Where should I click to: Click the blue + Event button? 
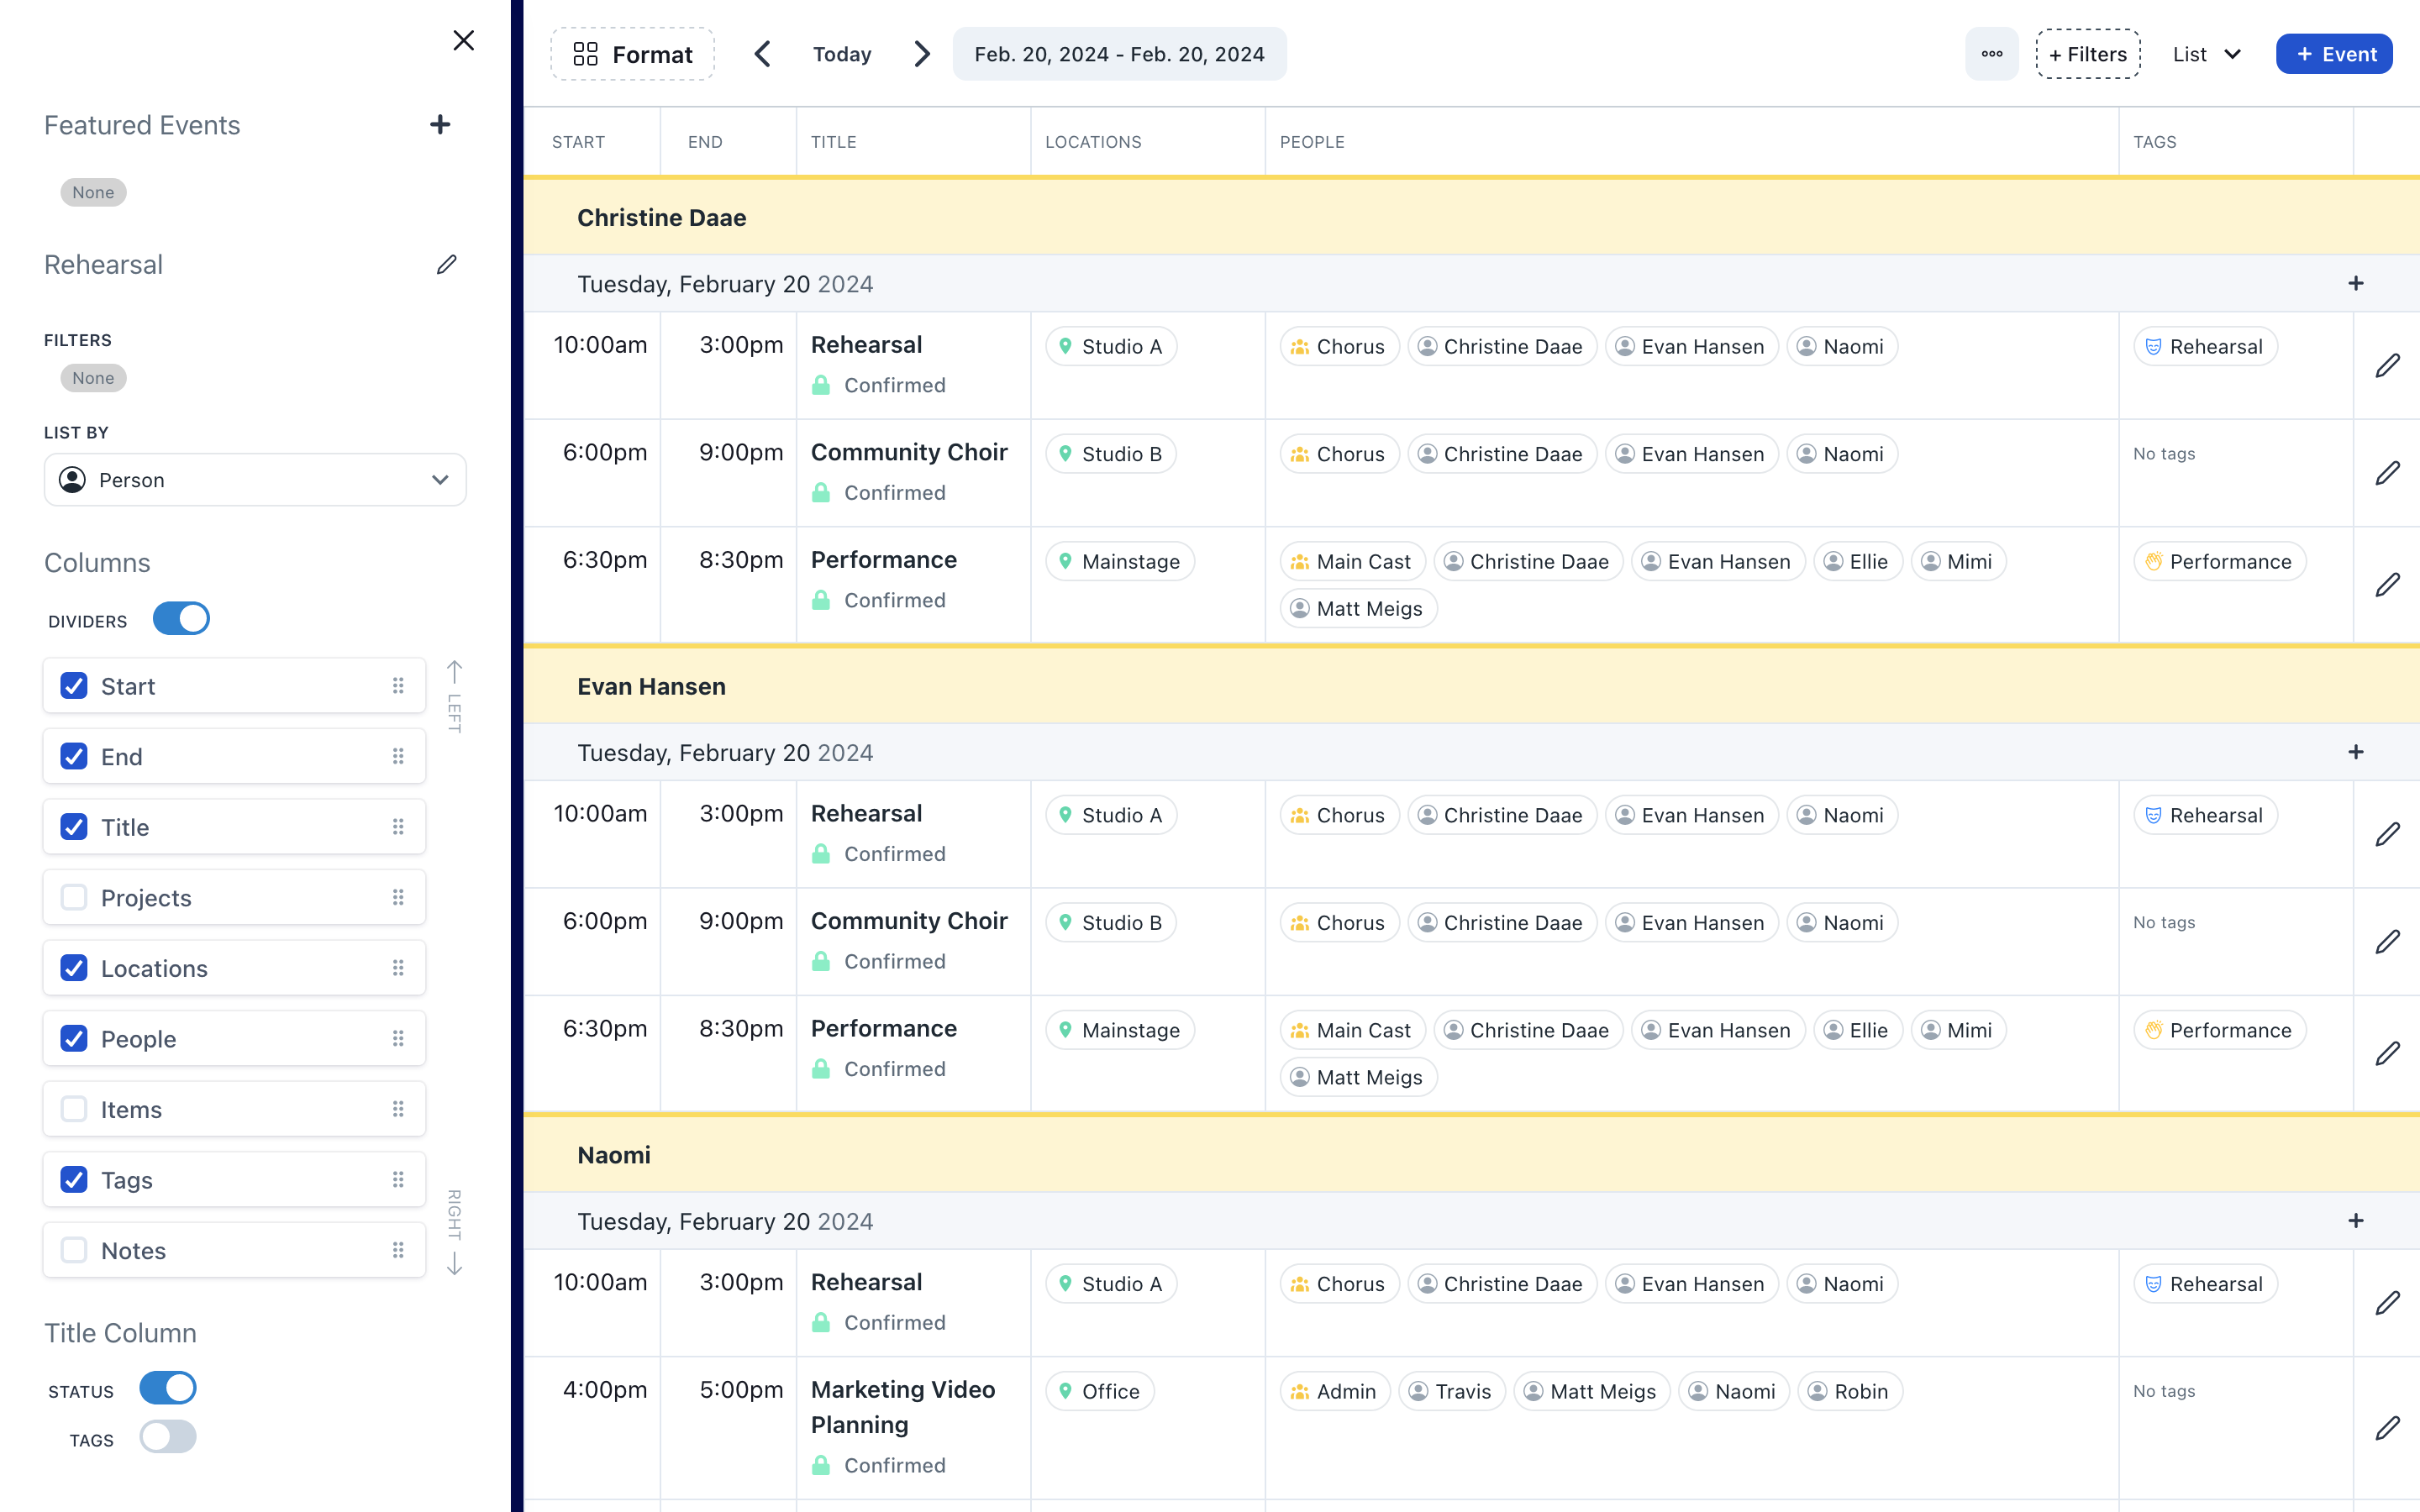click(x=2333, y=54)
